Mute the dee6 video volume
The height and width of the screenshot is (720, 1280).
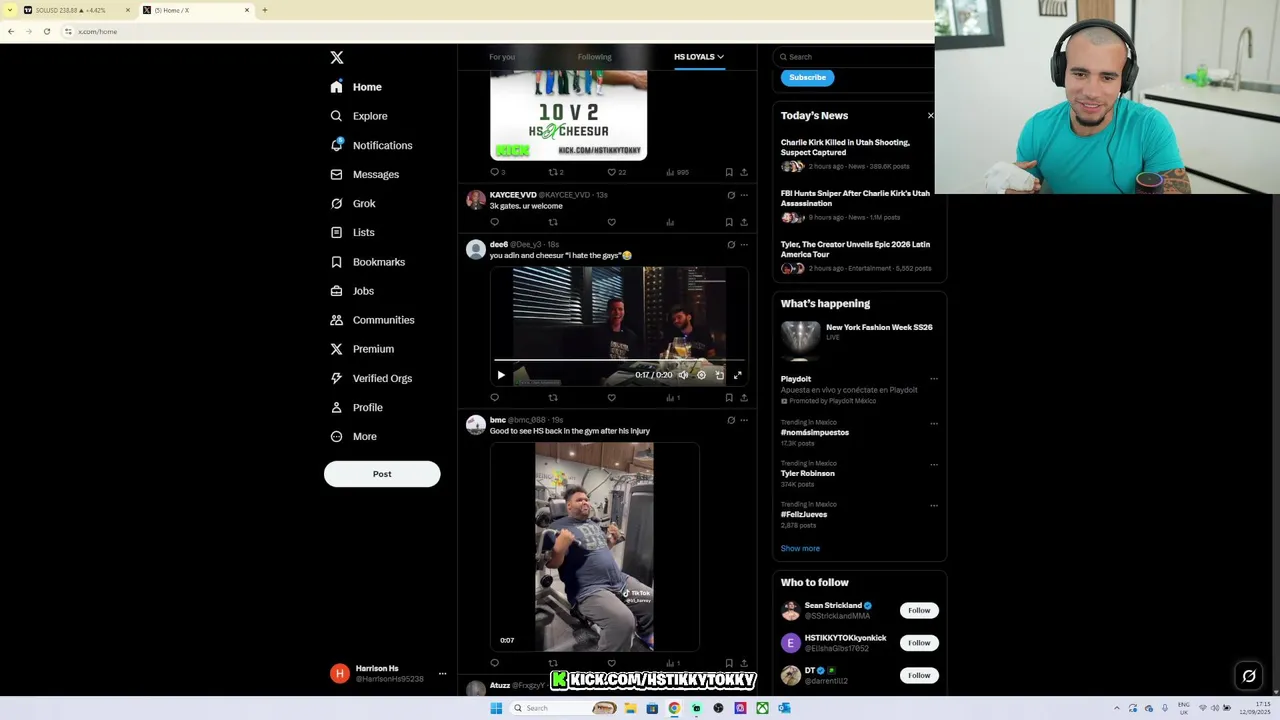(x=683, y=375)
